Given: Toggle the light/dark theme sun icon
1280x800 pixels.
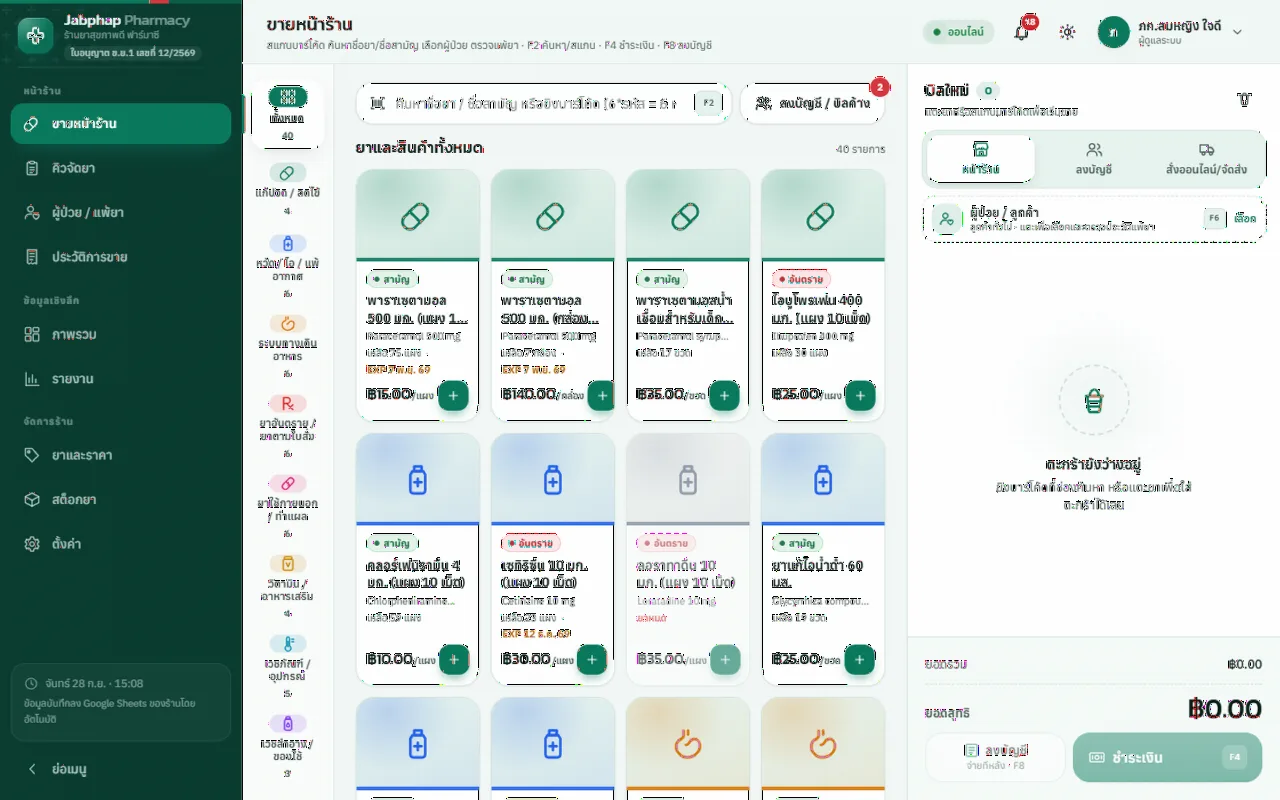Looking at the screenshot, I should [1067, 32].
